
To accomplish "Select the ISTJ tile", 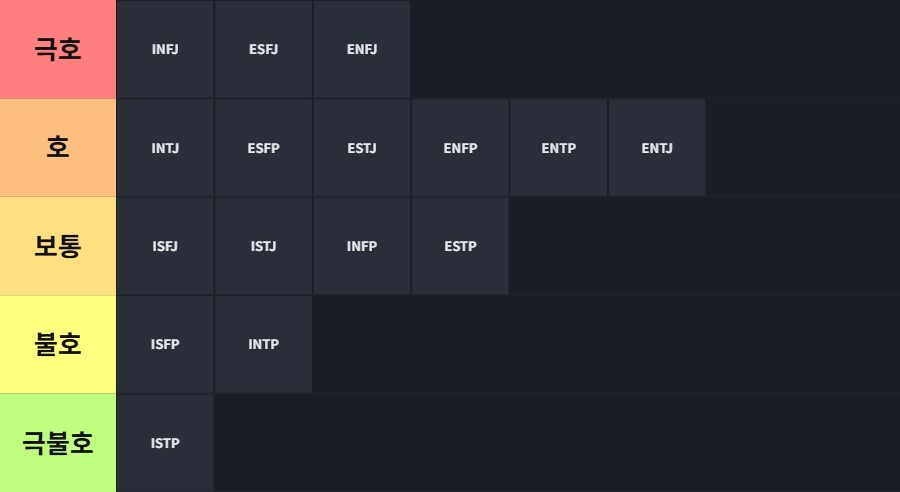I will point(263,246).
